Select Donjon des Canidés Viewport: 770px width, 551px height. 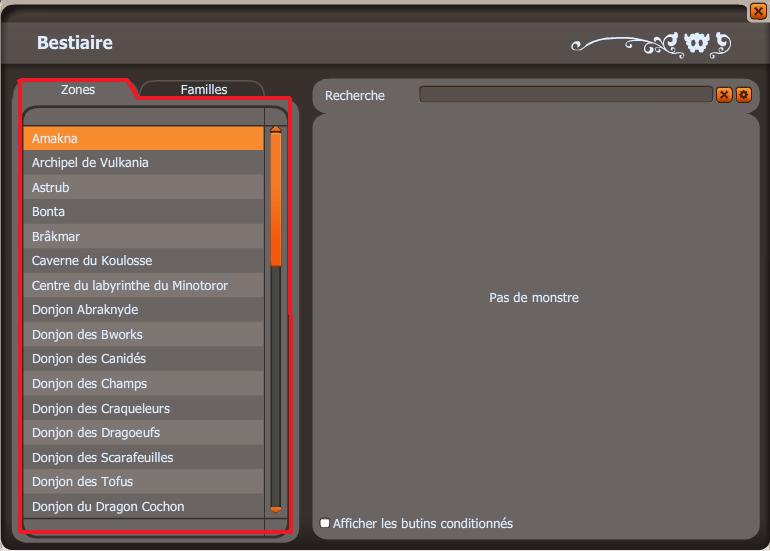tap(143, 359)
